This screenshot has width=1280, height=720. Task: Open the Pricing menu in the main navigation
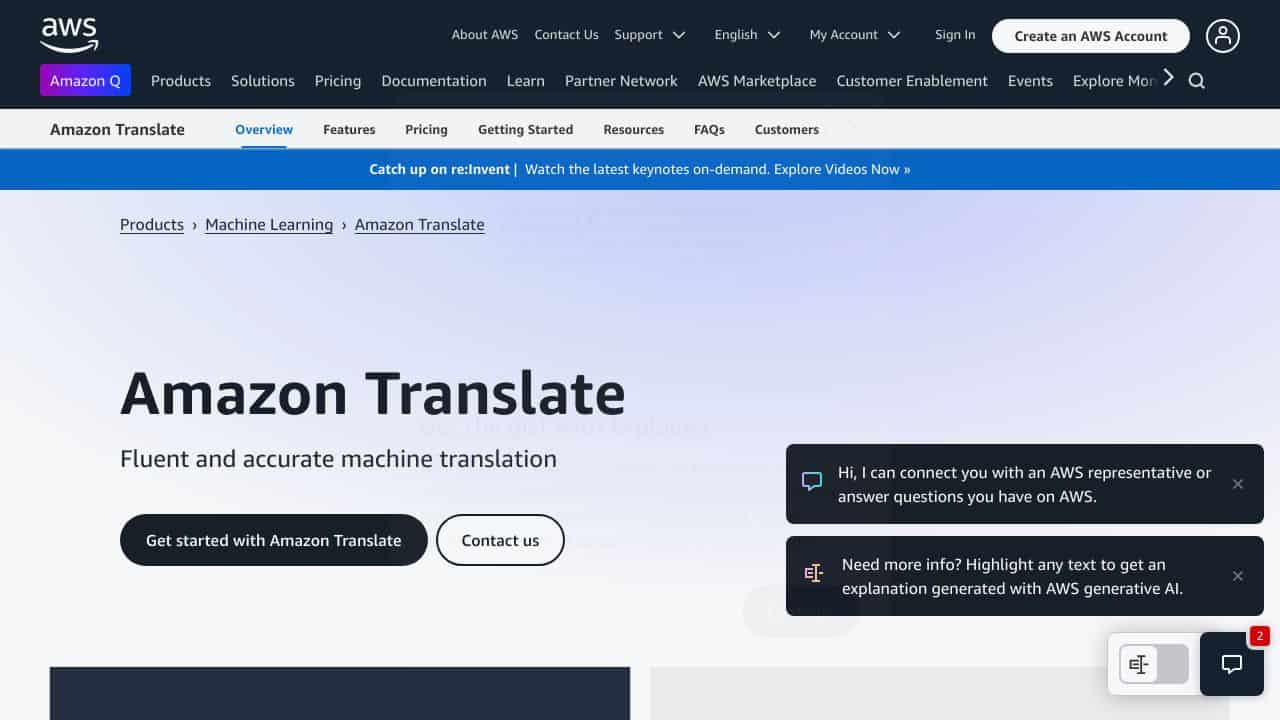point(338,81)
